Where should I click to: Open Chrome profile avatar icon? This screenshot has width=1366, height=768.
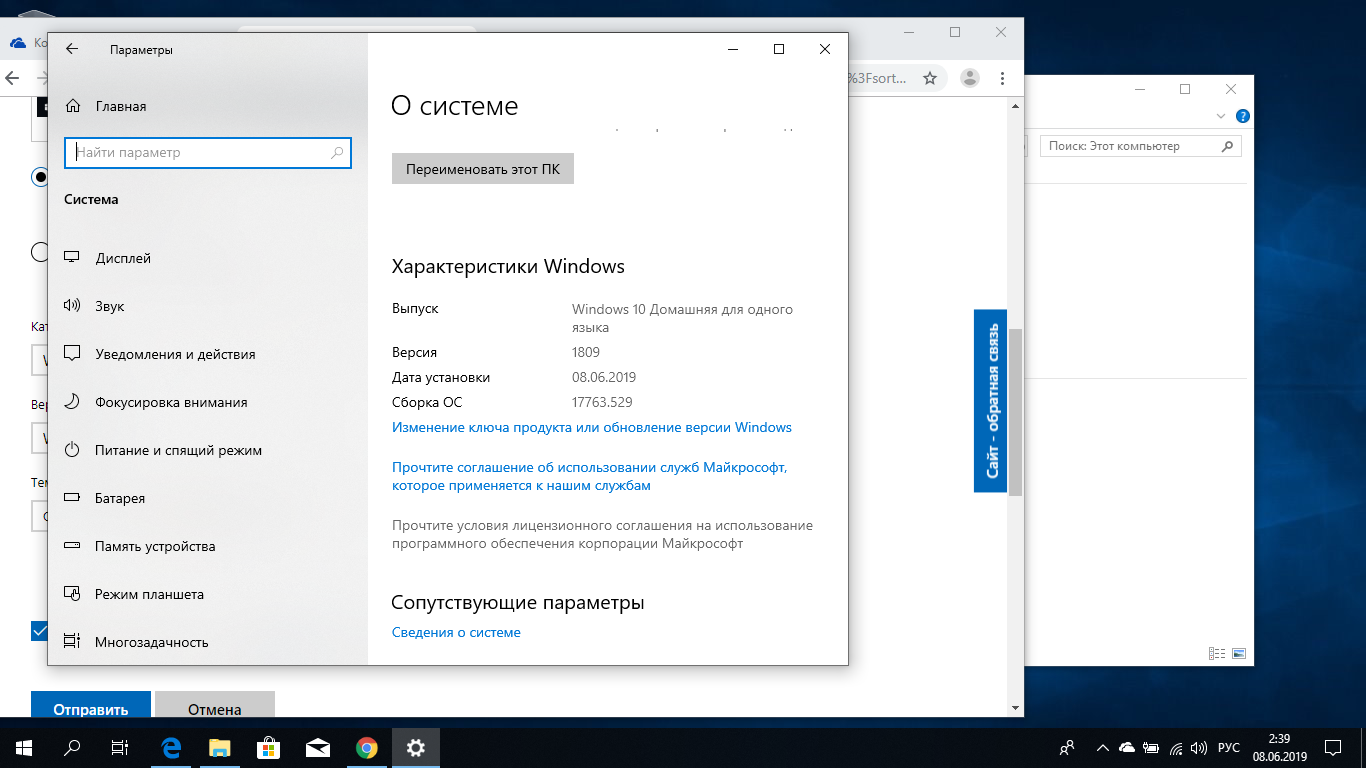pyautogui.click(x=969, y=78)
